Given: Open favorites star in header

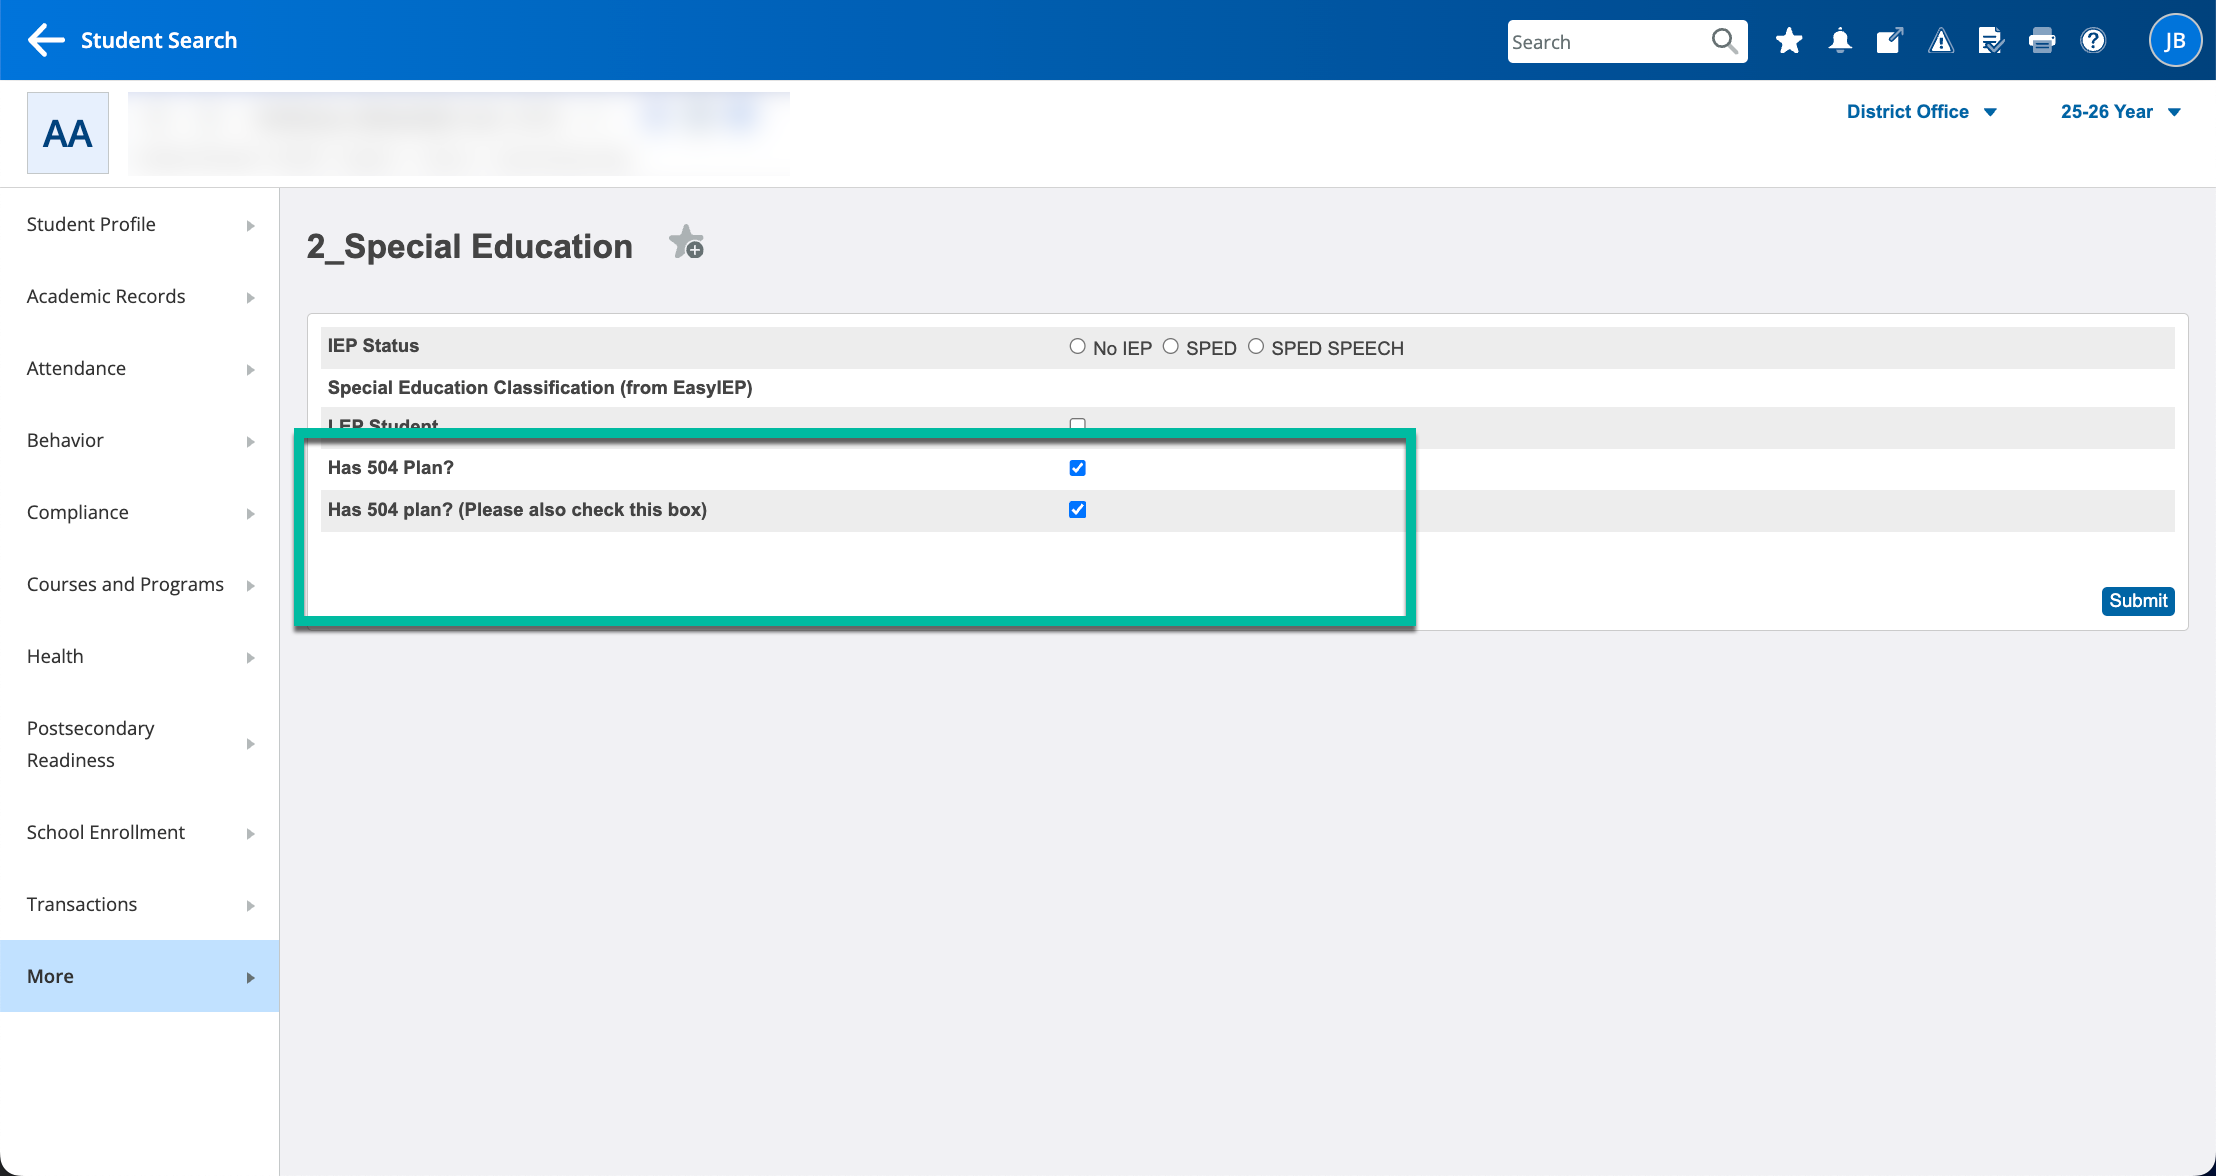Looking at the screenshot, I should click(x=1789, y=41).
